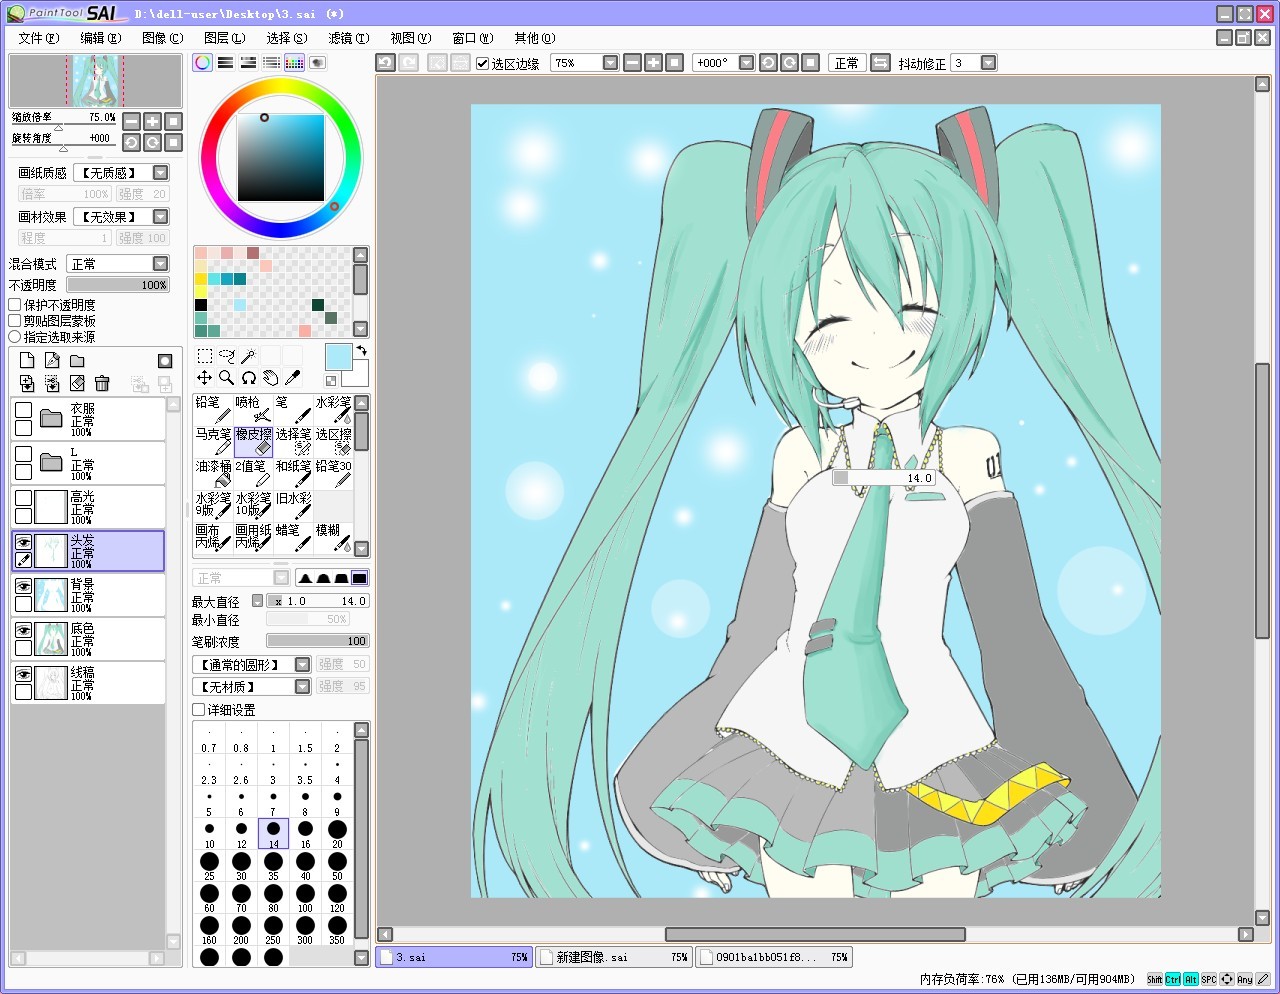Click the light blue foreground color swatch

[338, 357]
